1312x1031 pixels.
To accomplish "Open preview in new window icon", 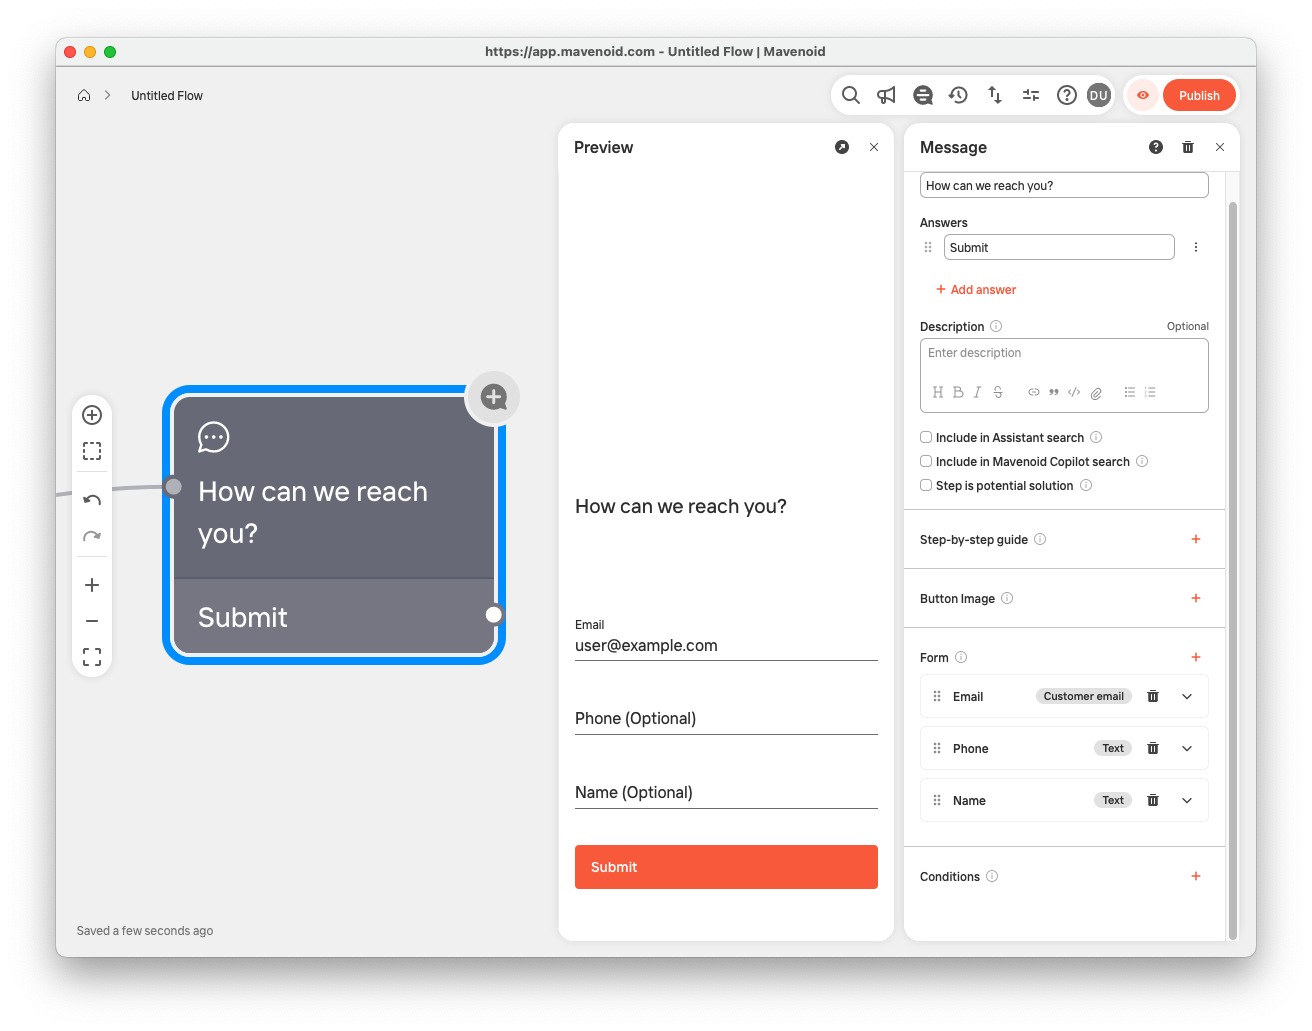I will (x=842, y=147).
